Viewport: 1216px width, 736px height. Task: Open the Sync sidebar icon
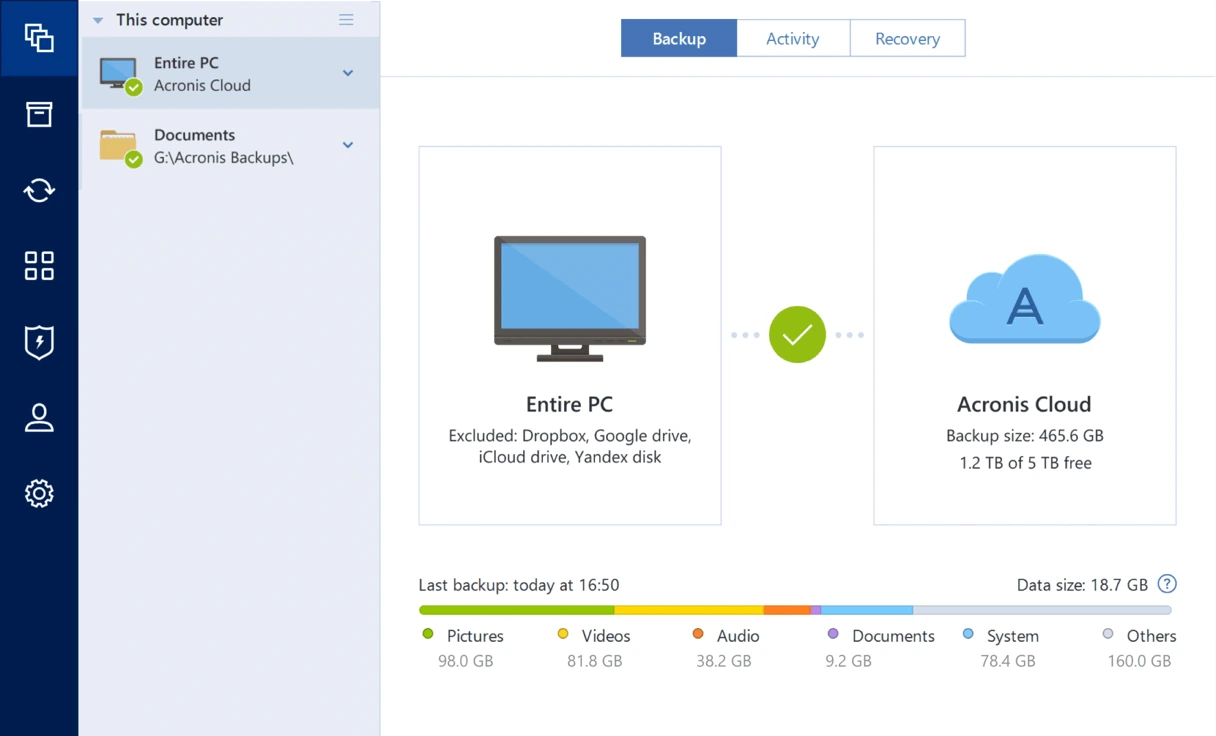click(x=39, y=190)
